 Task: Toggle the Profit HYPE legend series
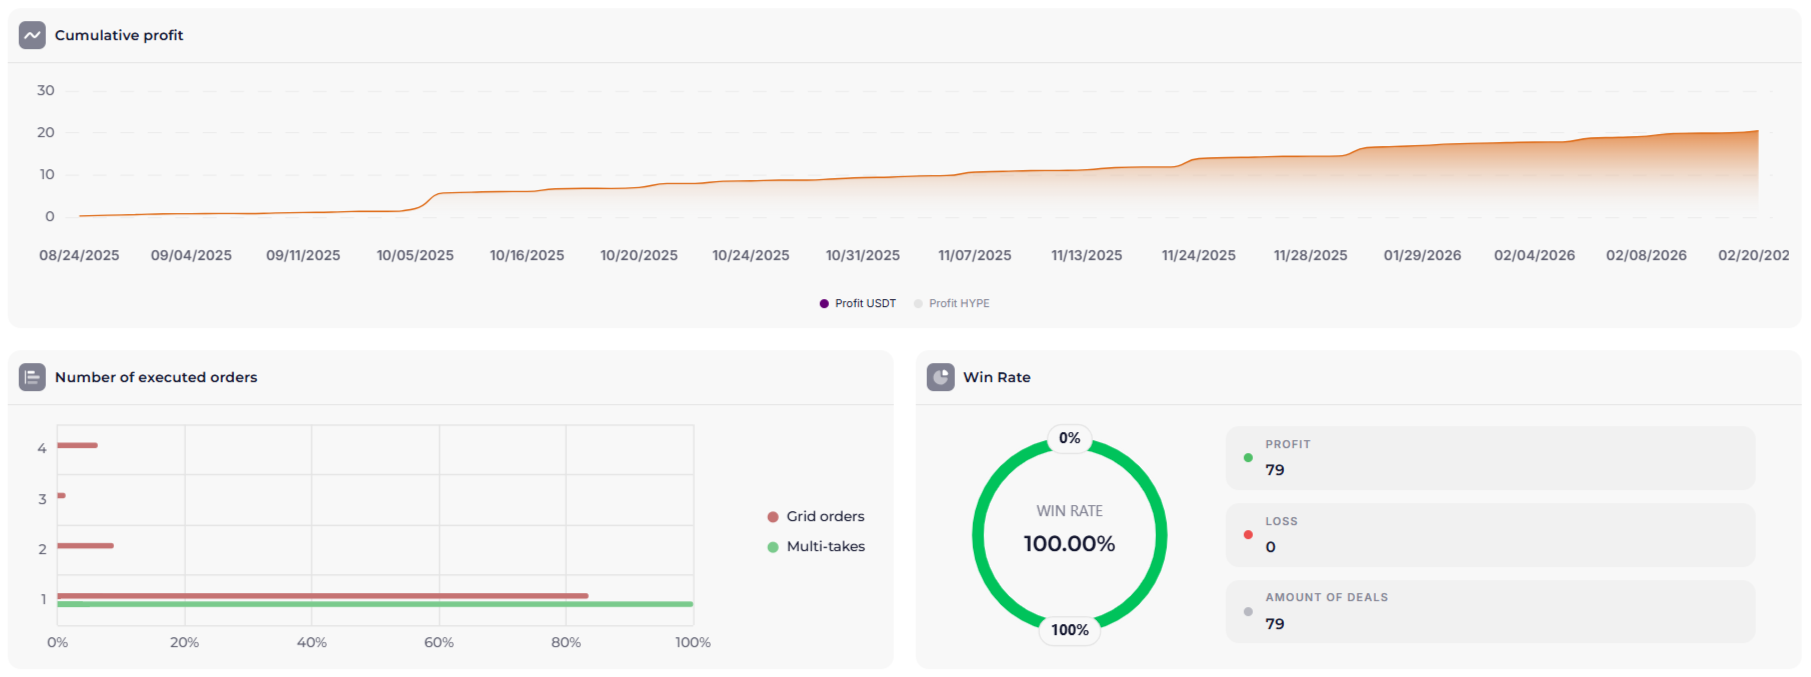pyautogui.click(x=951, y=303)
